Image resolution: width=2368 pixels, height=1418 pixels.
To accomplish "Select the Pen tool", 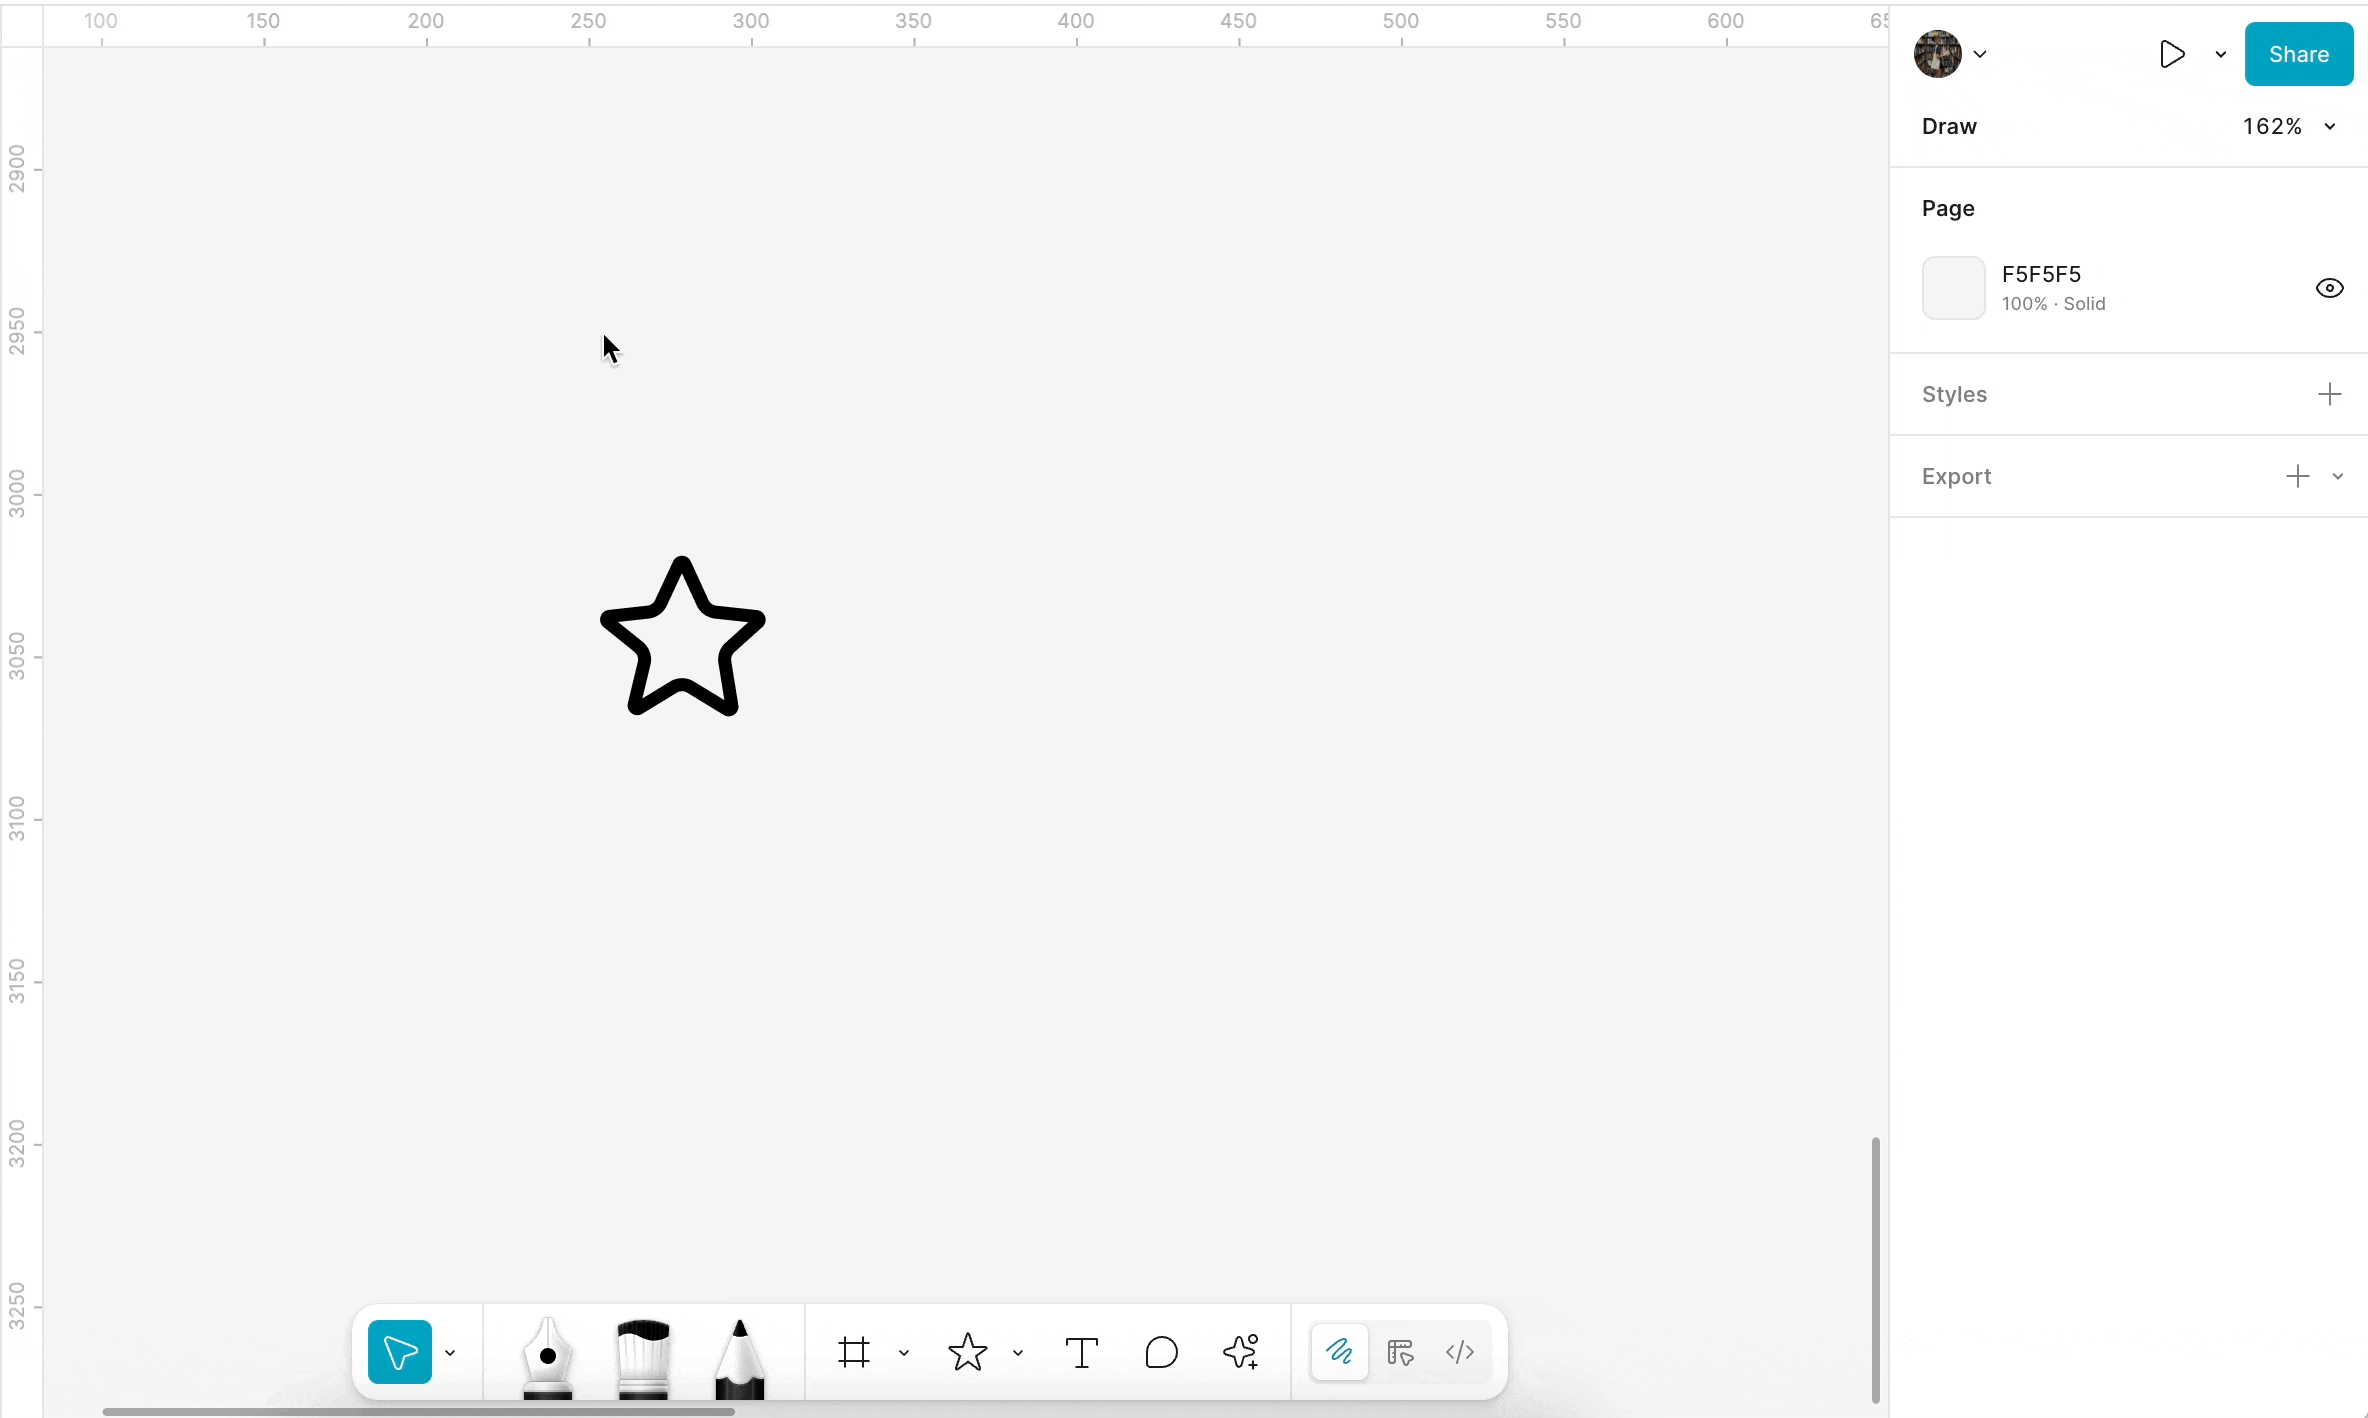I will tap(546, 1353).
